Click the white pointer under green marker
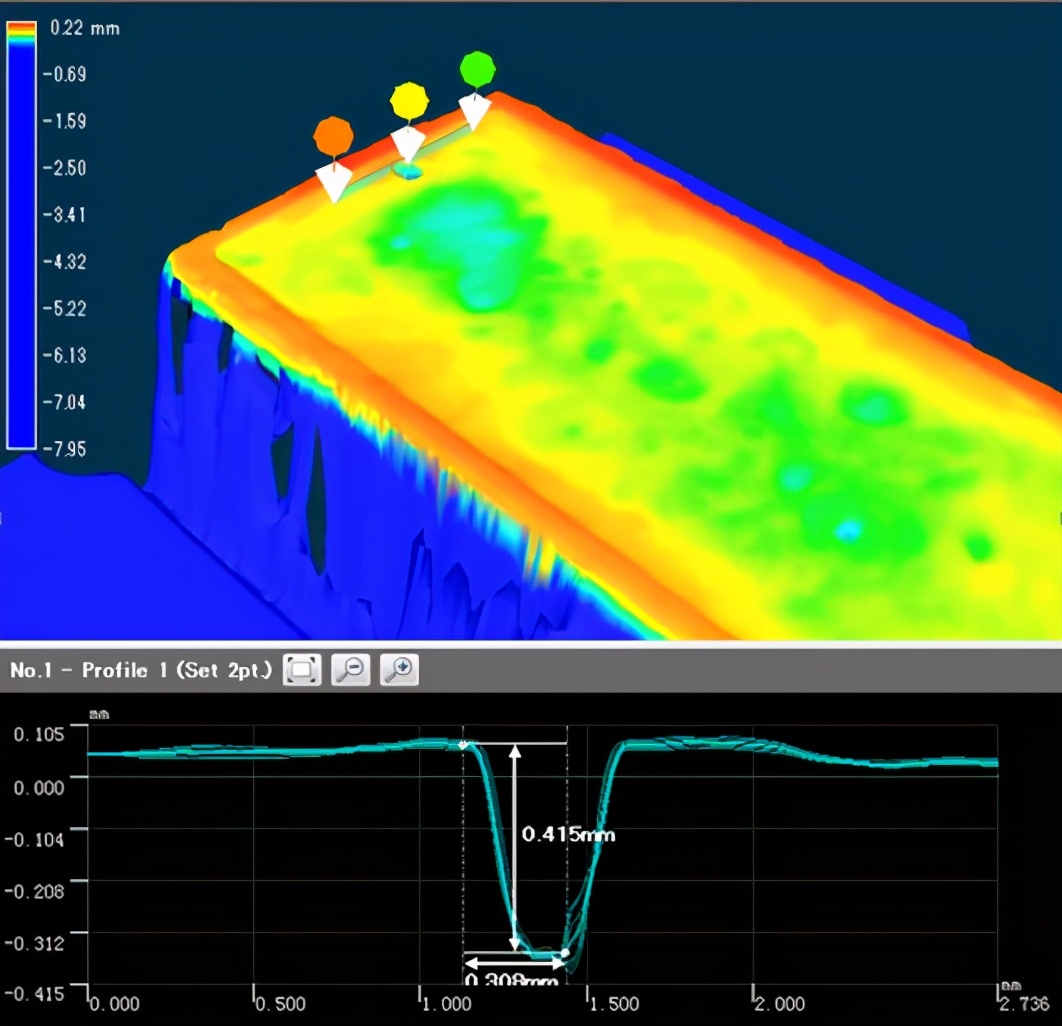This screenshot has height=1026, width=1062. point(475,111)
